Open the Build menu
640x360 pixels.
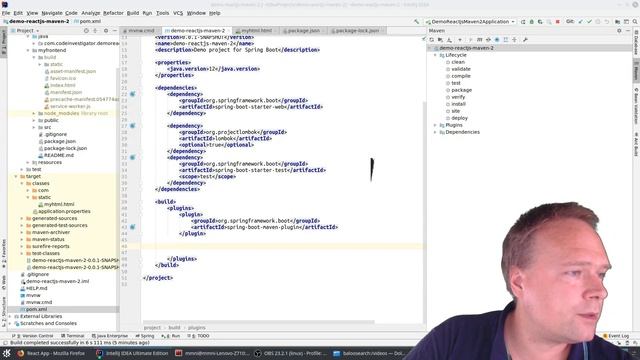tap(133, 13)
